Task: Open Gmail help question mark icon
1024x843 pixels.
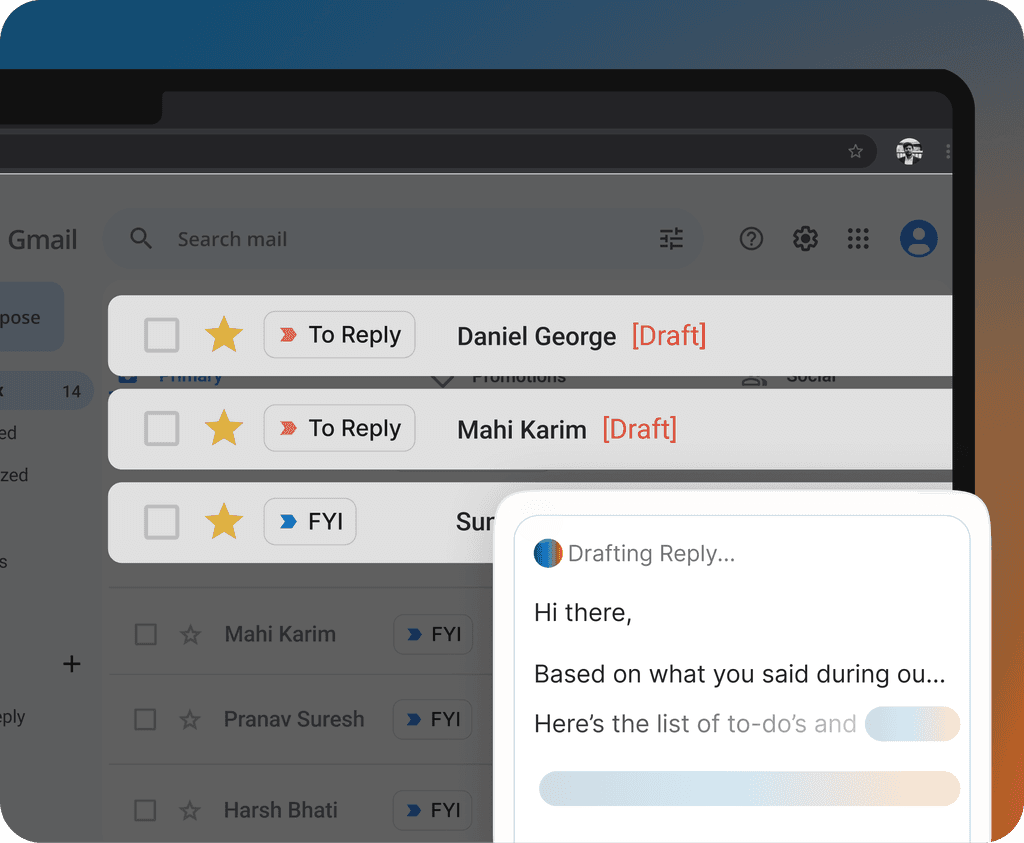Action: point(751,238)
